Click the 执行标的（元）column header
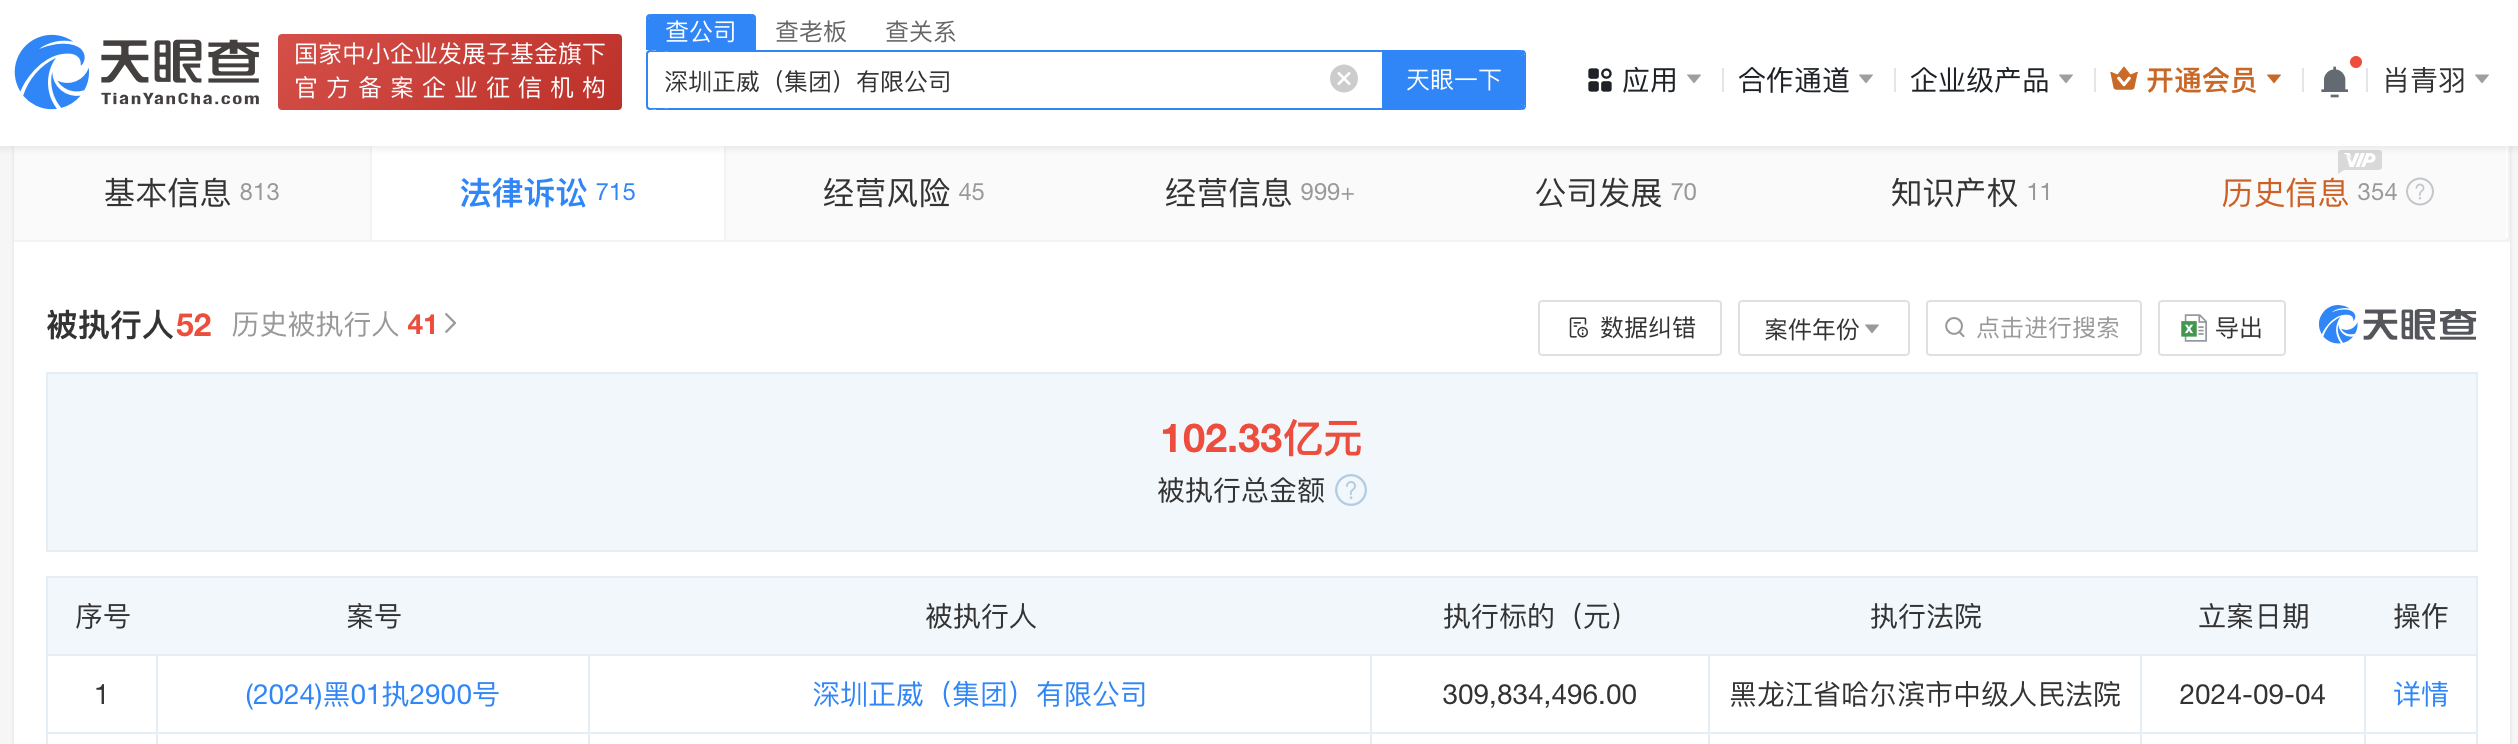 [1540, 616]
